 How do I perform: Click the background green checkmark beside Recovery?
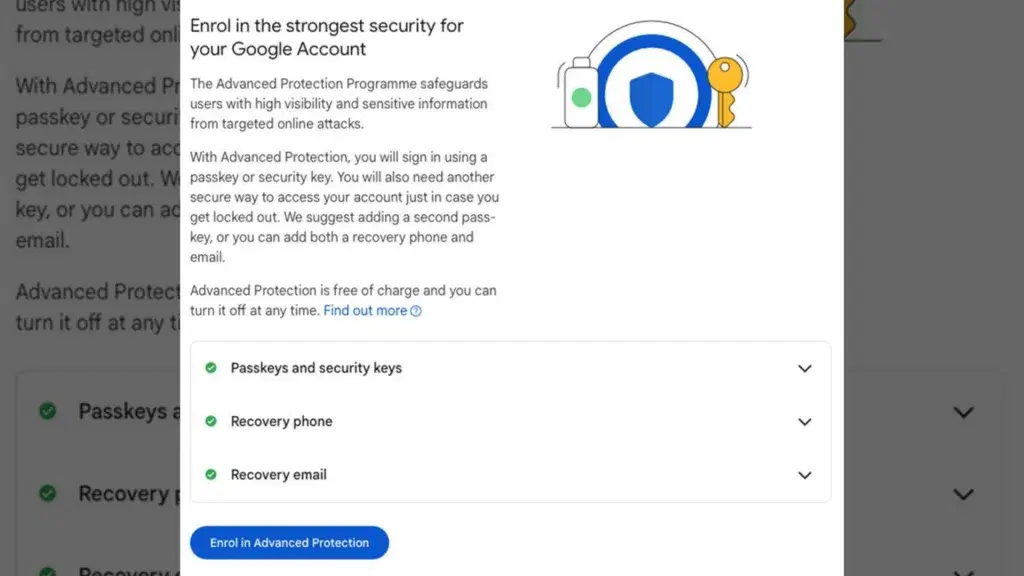click(47, 493)
